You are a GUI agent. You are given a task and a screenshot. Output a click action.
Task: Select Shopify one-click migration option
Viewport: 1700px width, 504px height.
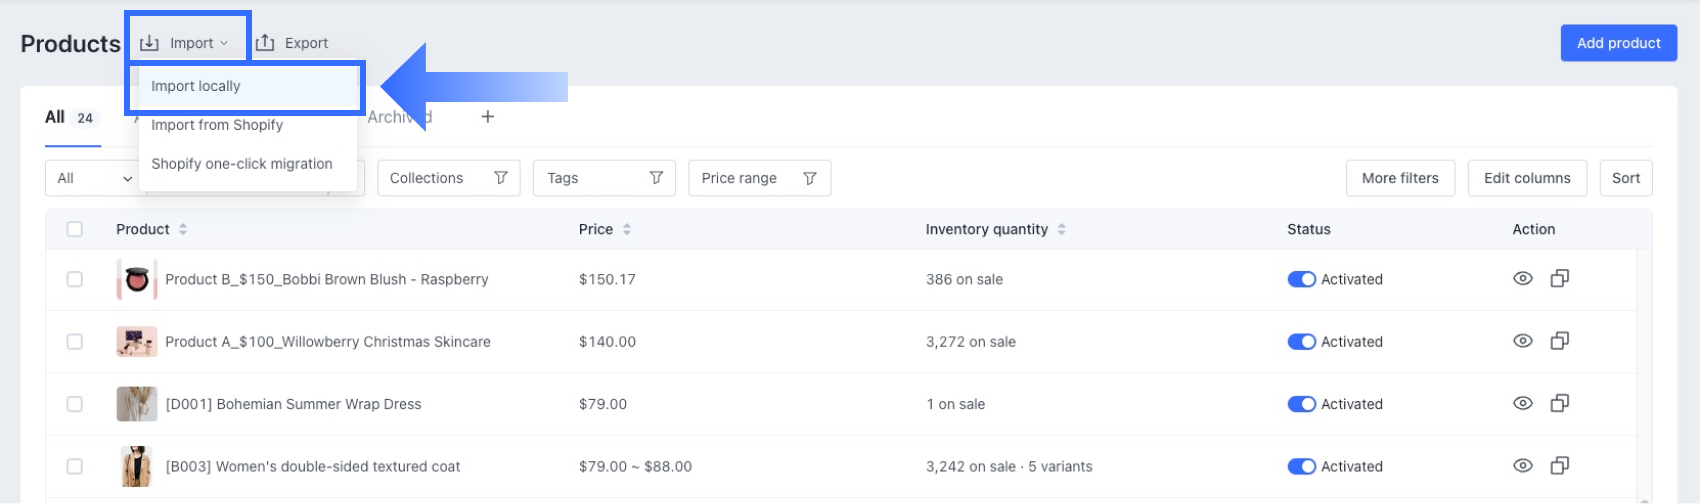click(x=242, y=164)
